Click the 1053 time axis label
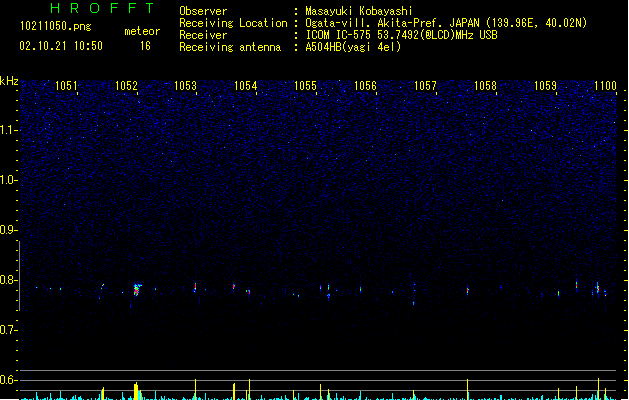Viewport: 629px width, 400px height. coord(186,85)
